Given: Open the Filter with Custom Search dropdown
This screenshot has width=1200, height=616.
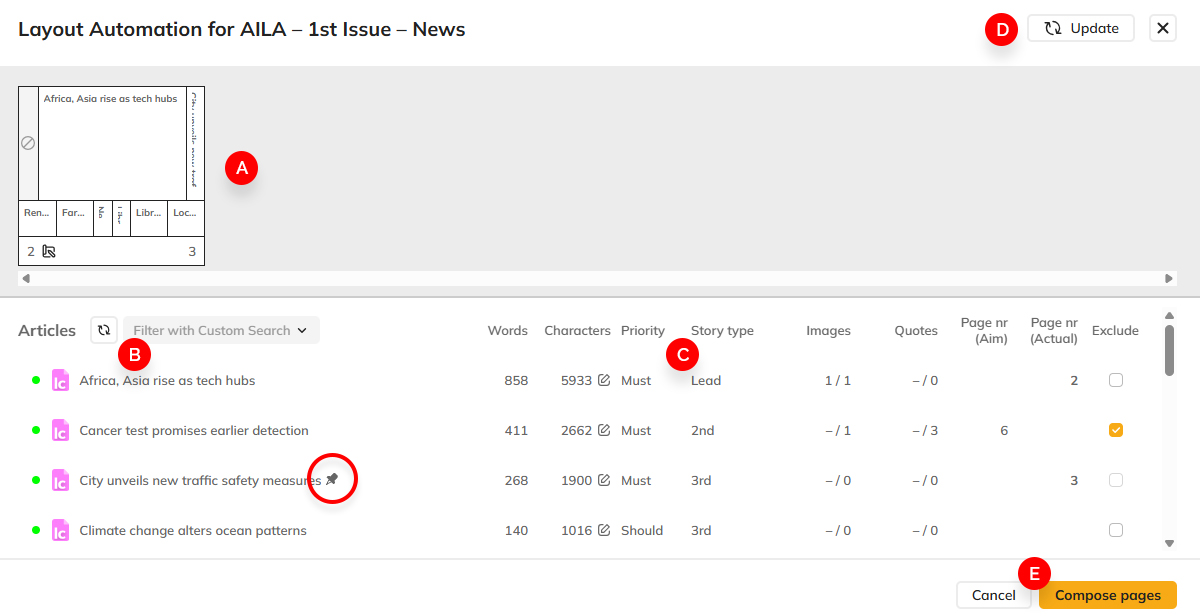Looking at the screenshot, I should pos(221,330).
